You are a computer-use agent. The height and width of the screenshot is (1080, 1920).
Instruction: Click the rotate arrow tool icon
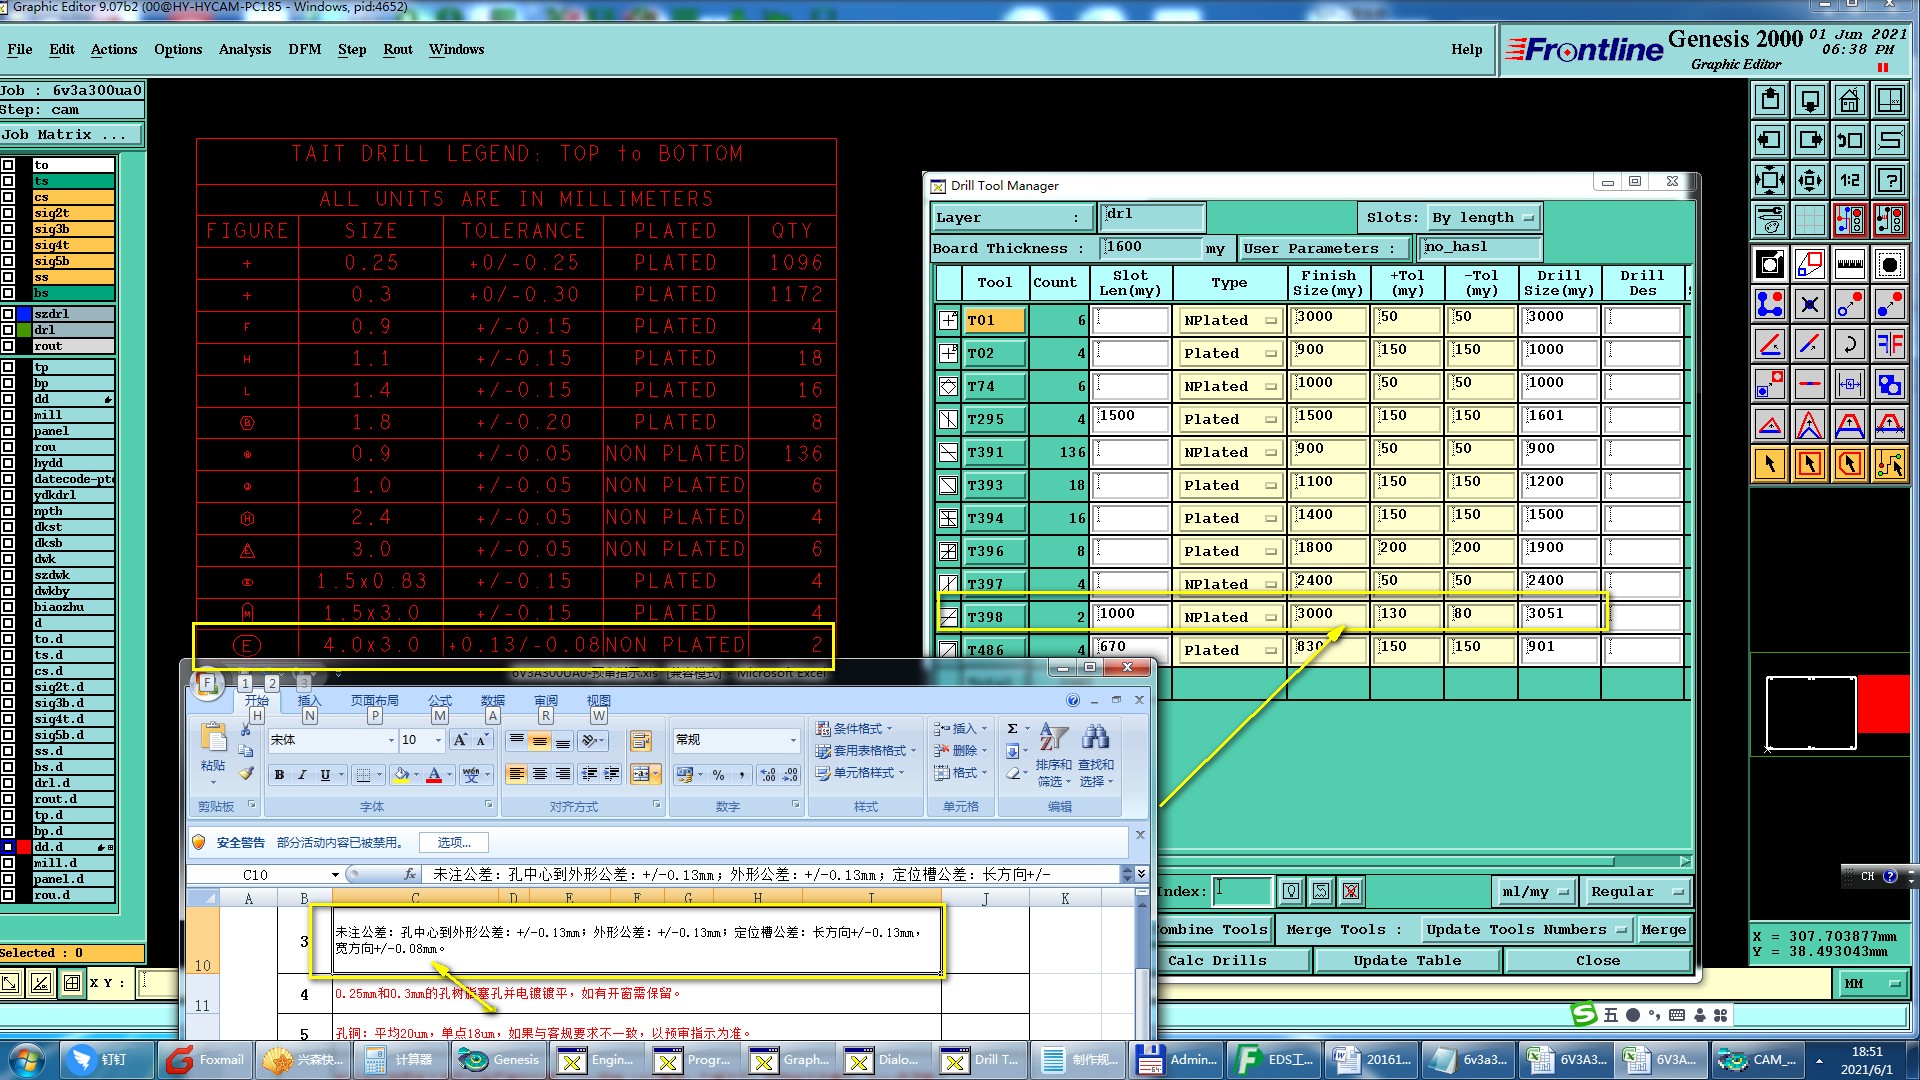(1849, 344)
